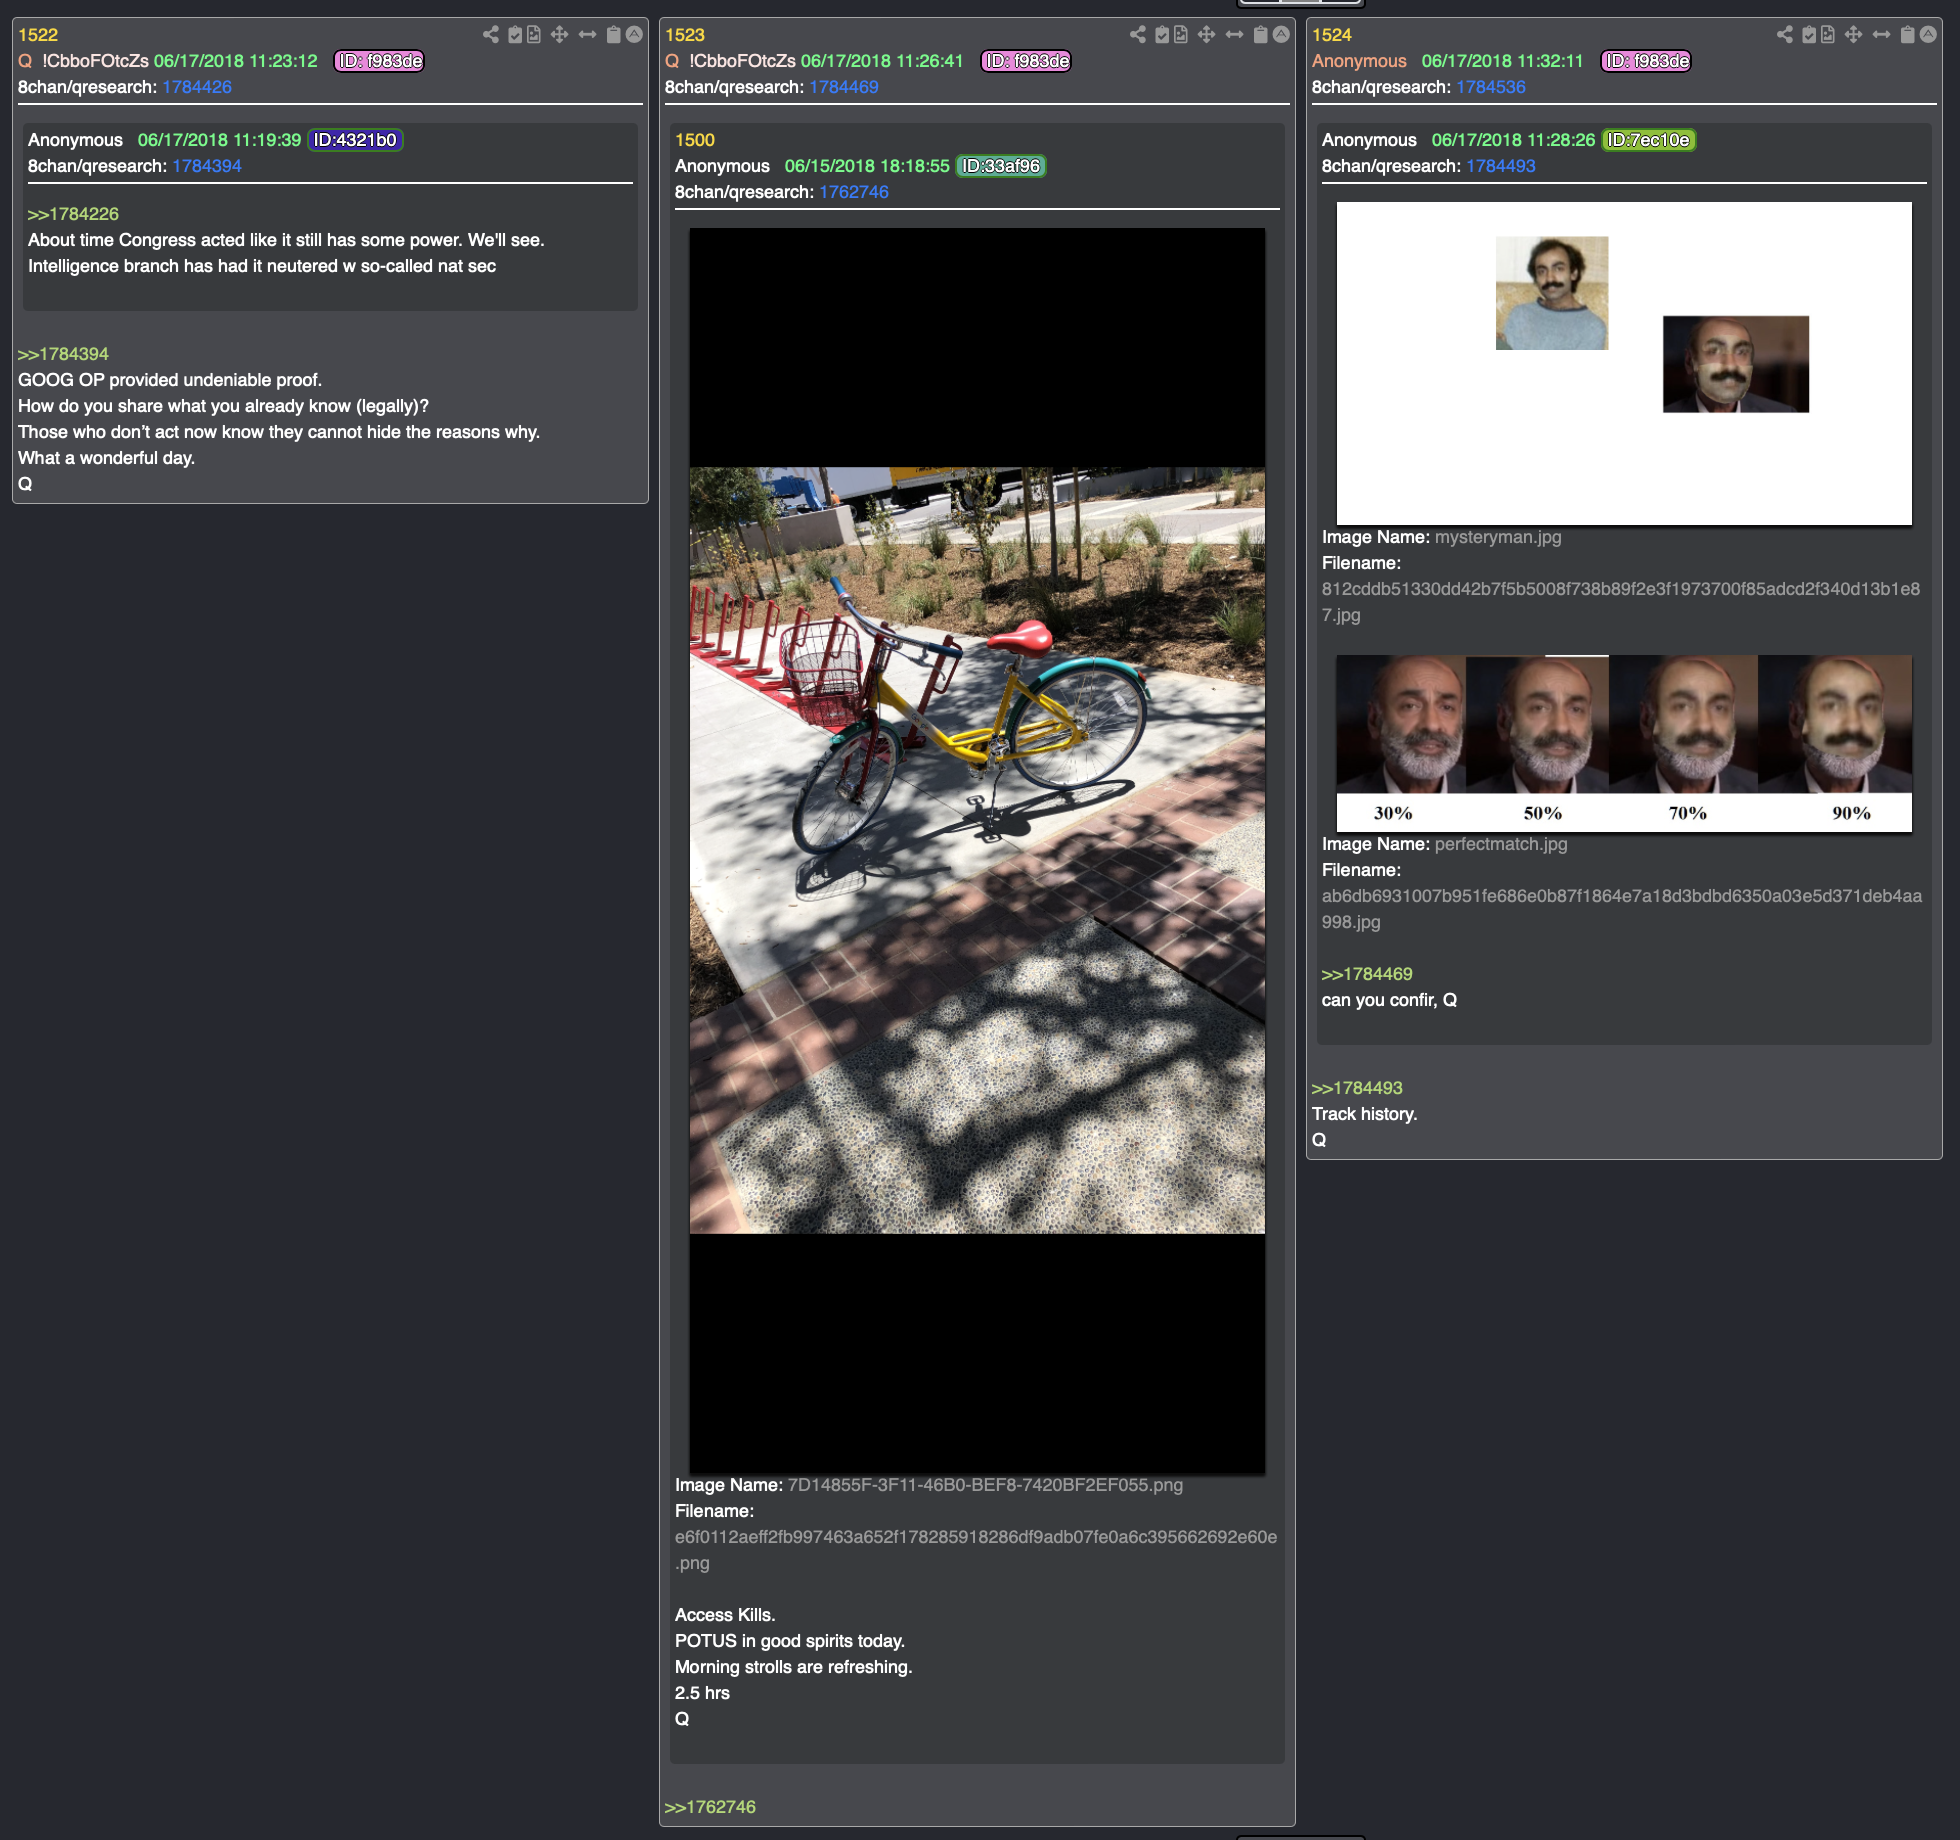The width and height of the screenshot is (1960, 1840).
Task: Click post number 1523
Action: pyautogui.click(x=685, y=35)
